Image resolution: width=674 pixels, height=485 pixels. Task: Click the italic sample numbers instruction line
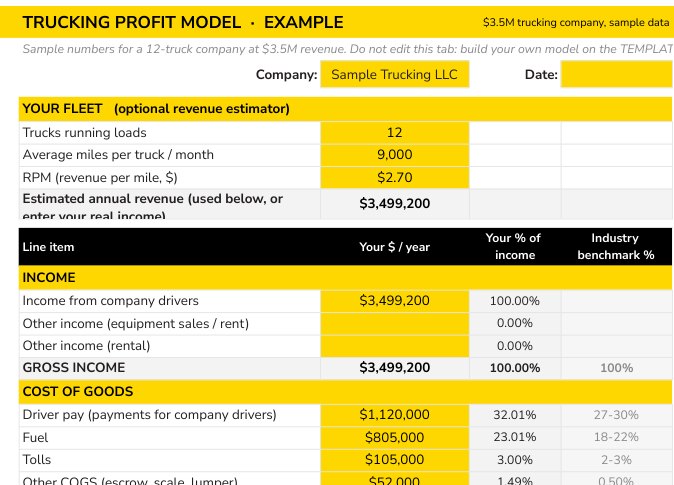coord(347,49)
